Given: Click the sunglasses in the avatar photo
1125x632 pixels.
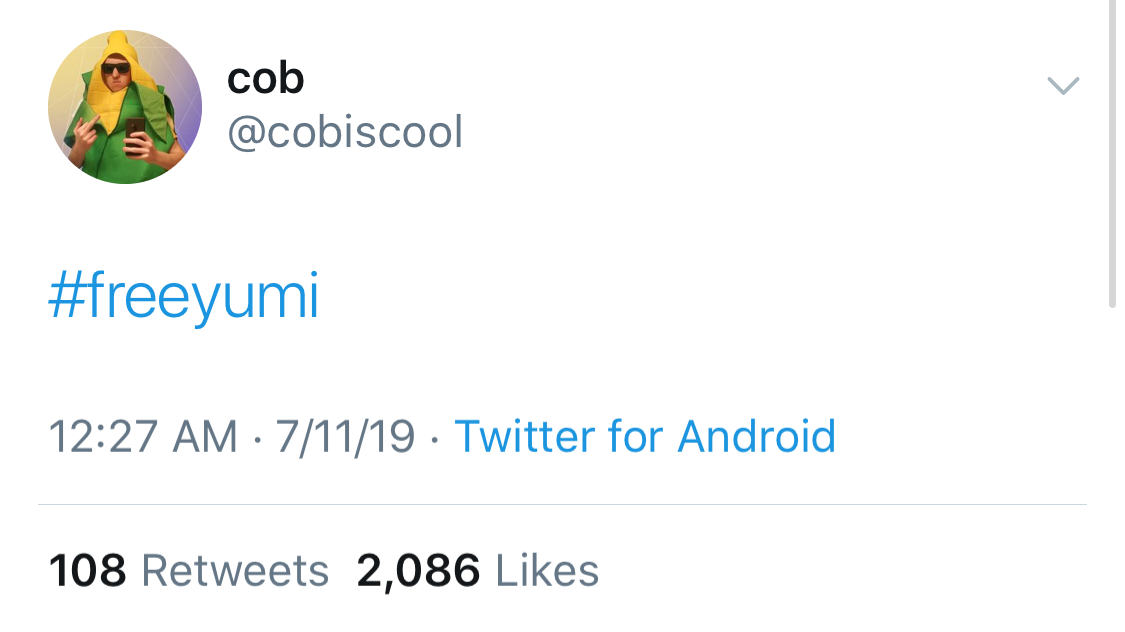Looking at the screenshot, I should [x=117, y=69].
